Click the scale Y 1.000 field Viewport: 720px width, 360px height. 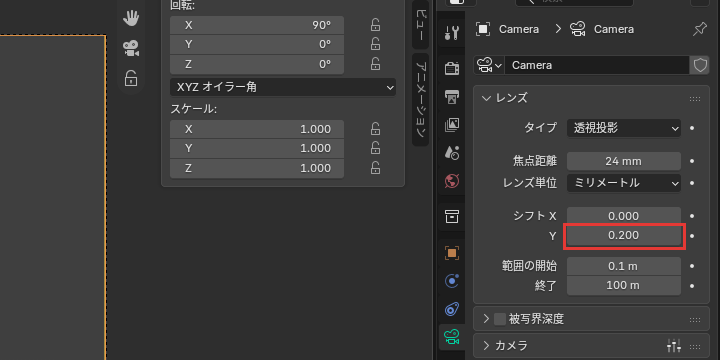pos(257,148)
